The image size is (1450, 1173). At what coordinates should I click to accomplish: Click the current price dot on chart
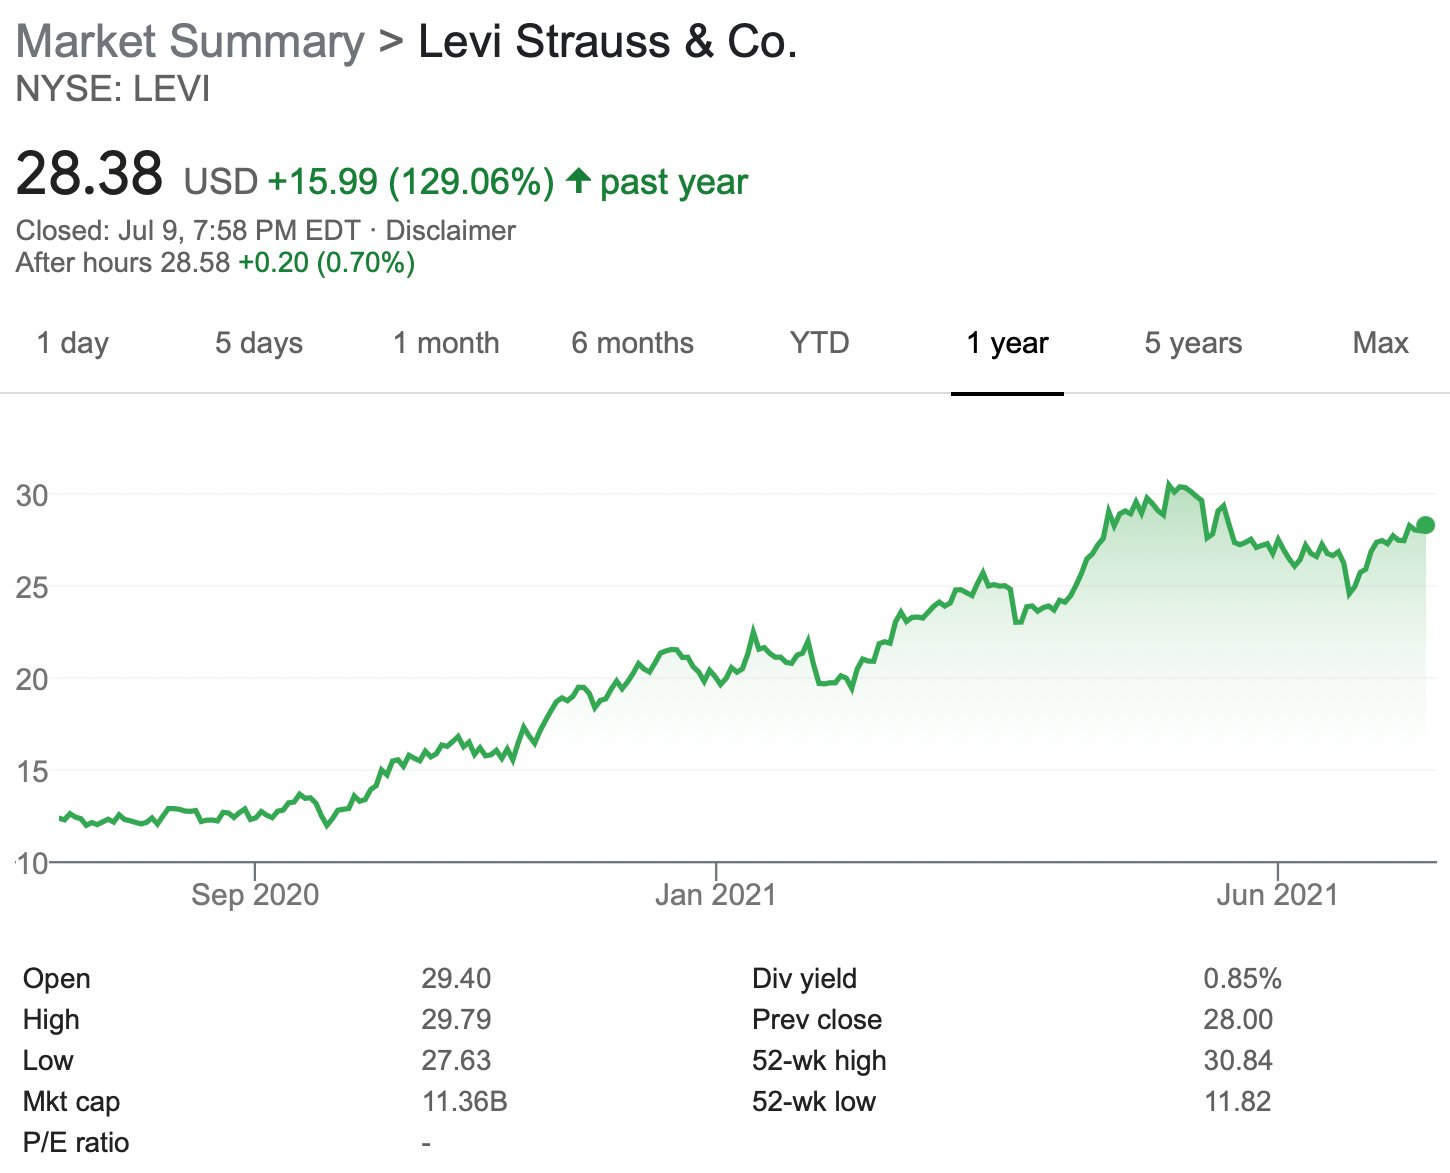tap(1426, 525)
